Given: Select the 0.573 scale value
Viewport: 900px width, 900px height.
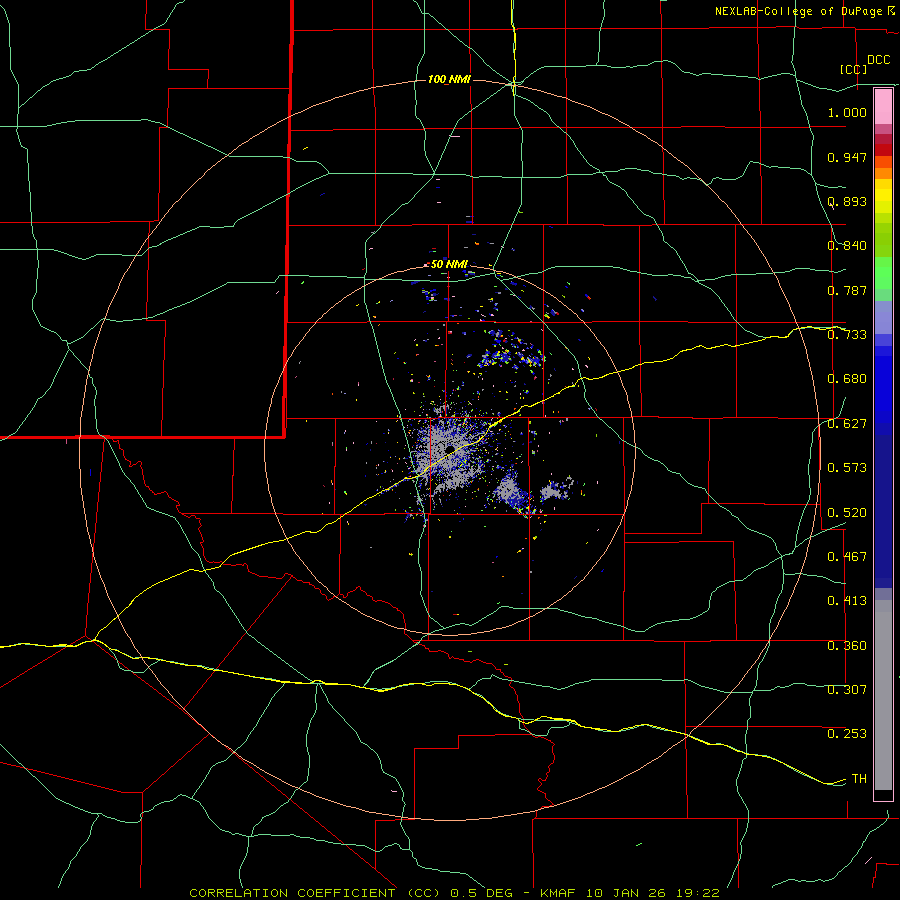Looking at the screenshot, I should click(x=847, y=468).
